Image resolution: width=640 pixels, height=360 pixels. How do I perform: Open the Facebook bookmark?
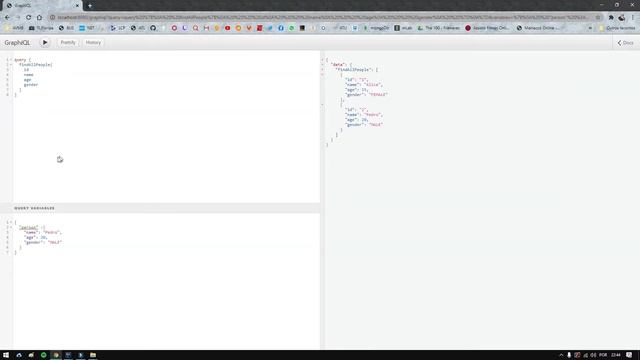coord(281,28)
